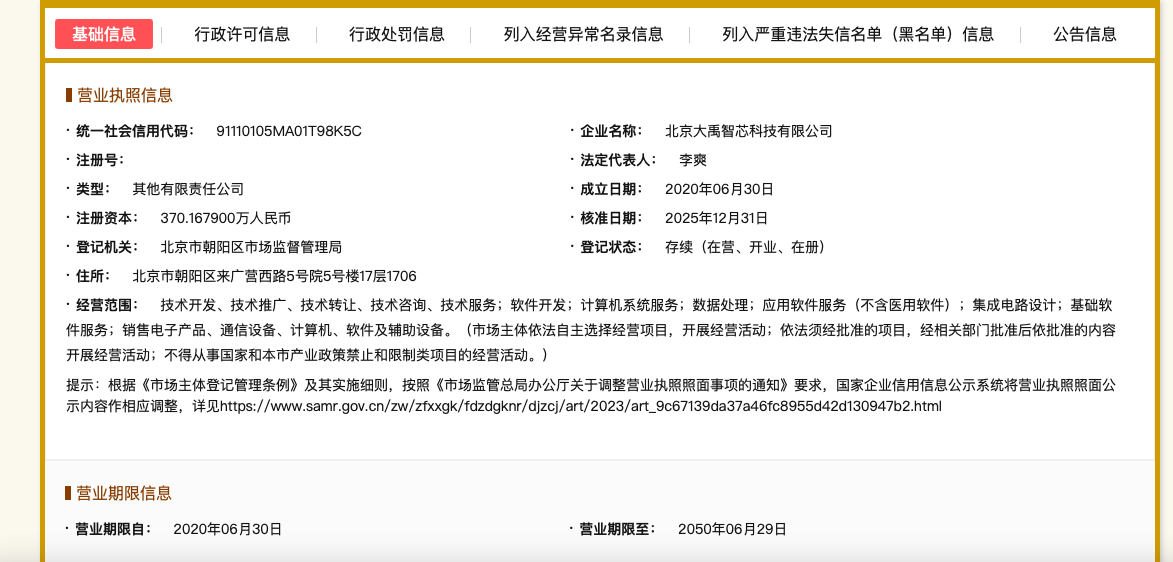Open 列入经营异常名录信息 tab
The height and width of the screenshot is (562, 1173).
tap(584, 34)
